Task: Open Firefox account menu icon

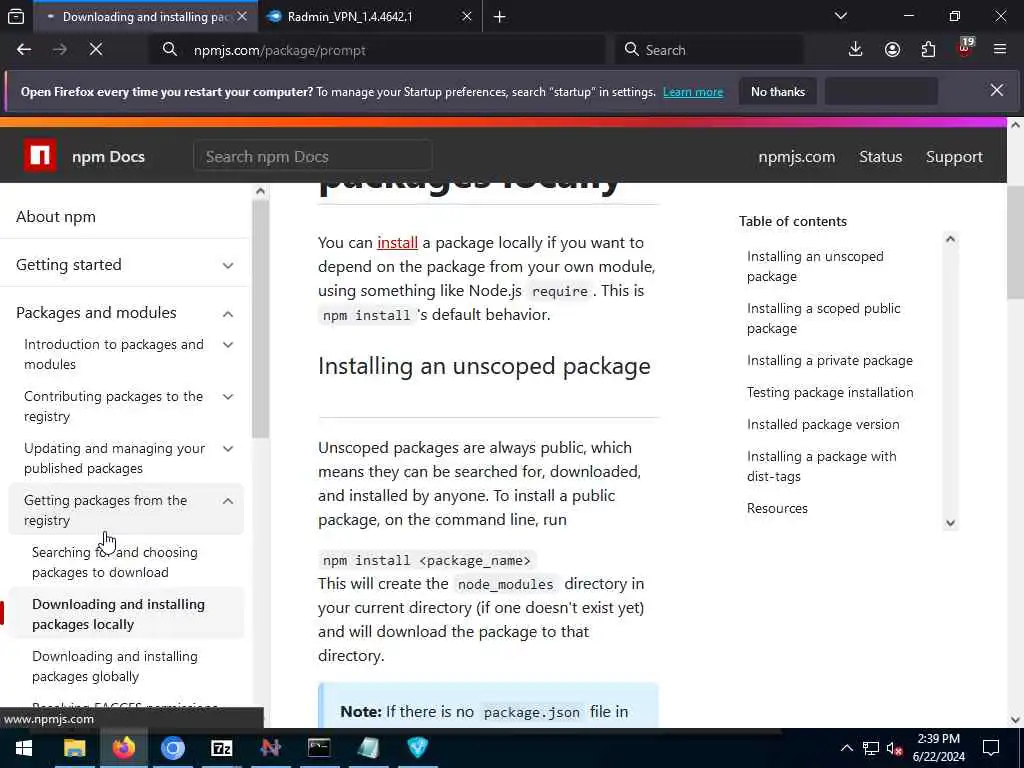Action: pos(892,50)
